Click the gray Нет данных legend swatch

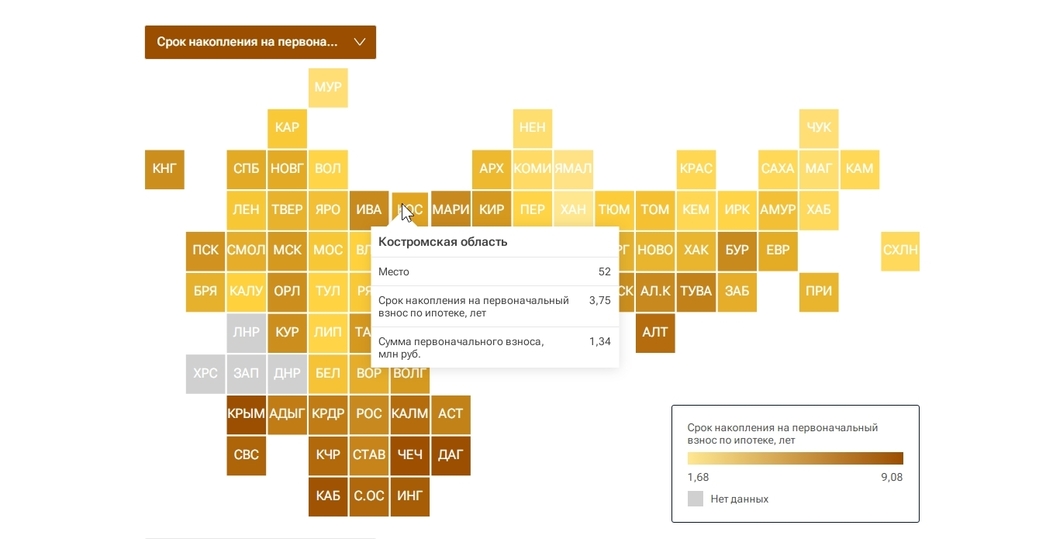pos(695,498)
